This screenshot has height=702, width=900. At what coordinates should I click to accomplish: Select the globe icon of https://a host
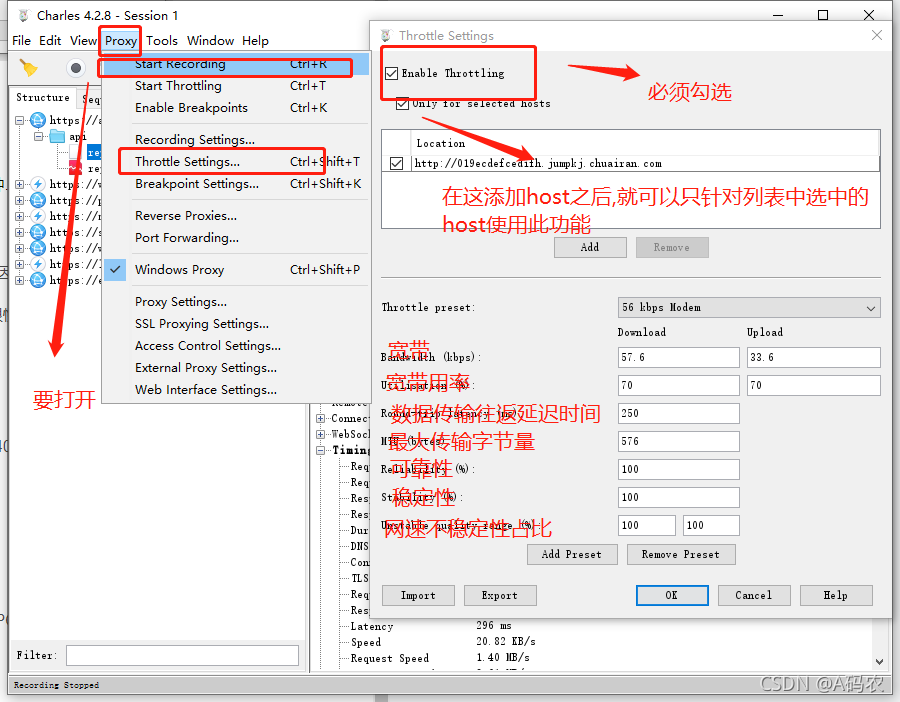[38, 120]
